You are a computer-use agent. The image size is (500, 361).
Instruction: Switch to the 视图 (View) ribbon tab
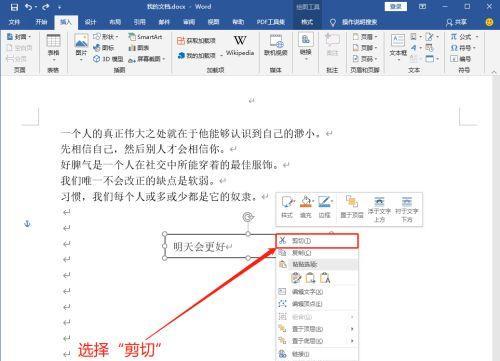213,22
